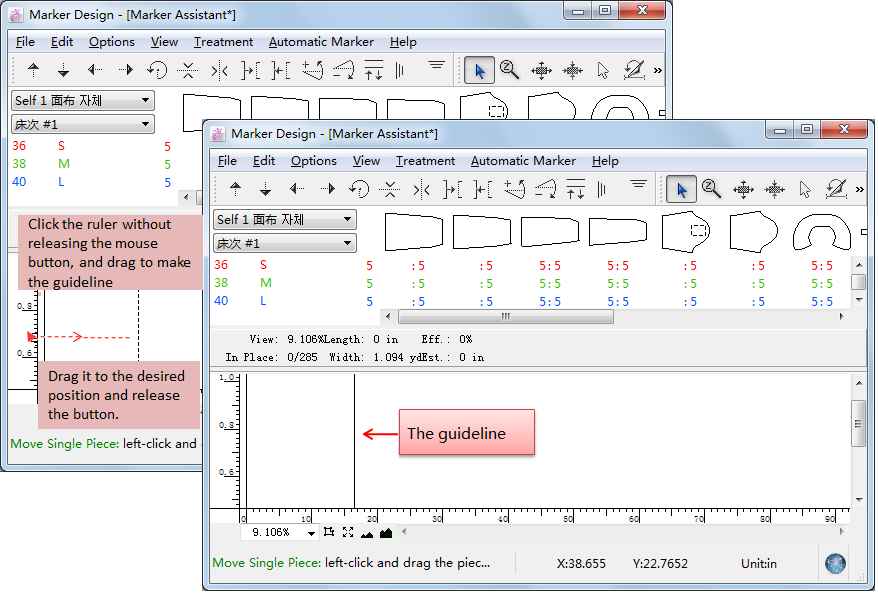Select the zoom magnifier tool in front window
The image size is (878, 593).
(x=711, y=189)
